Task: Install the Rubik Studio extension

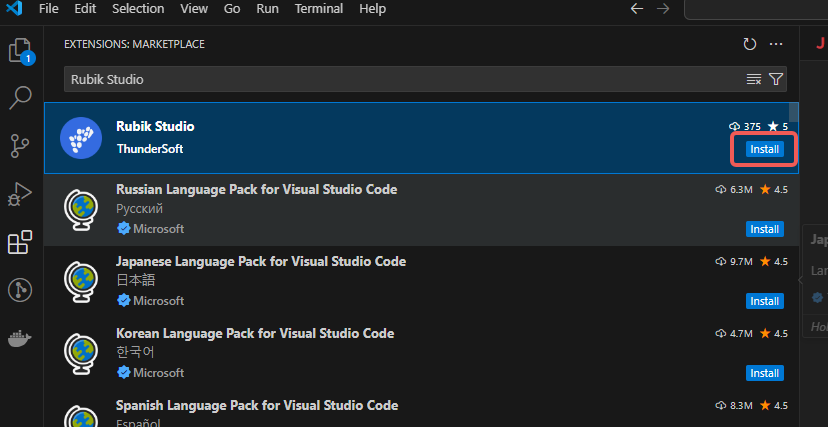Action: click(765, 149)
